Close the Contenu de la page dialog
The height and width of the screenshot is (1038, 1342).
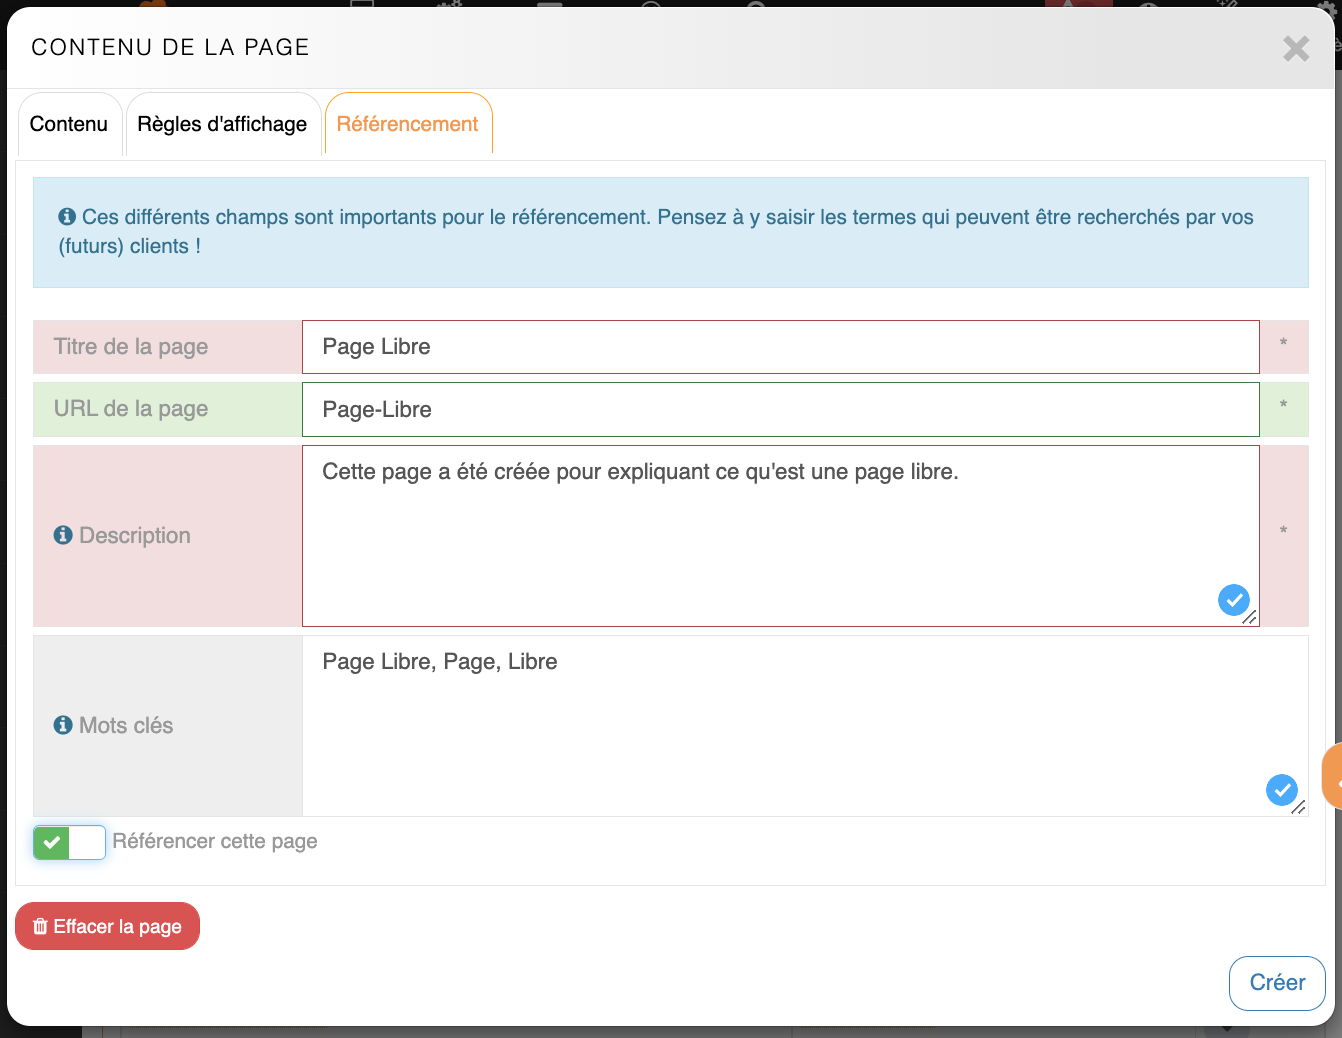pos(1296,48)
